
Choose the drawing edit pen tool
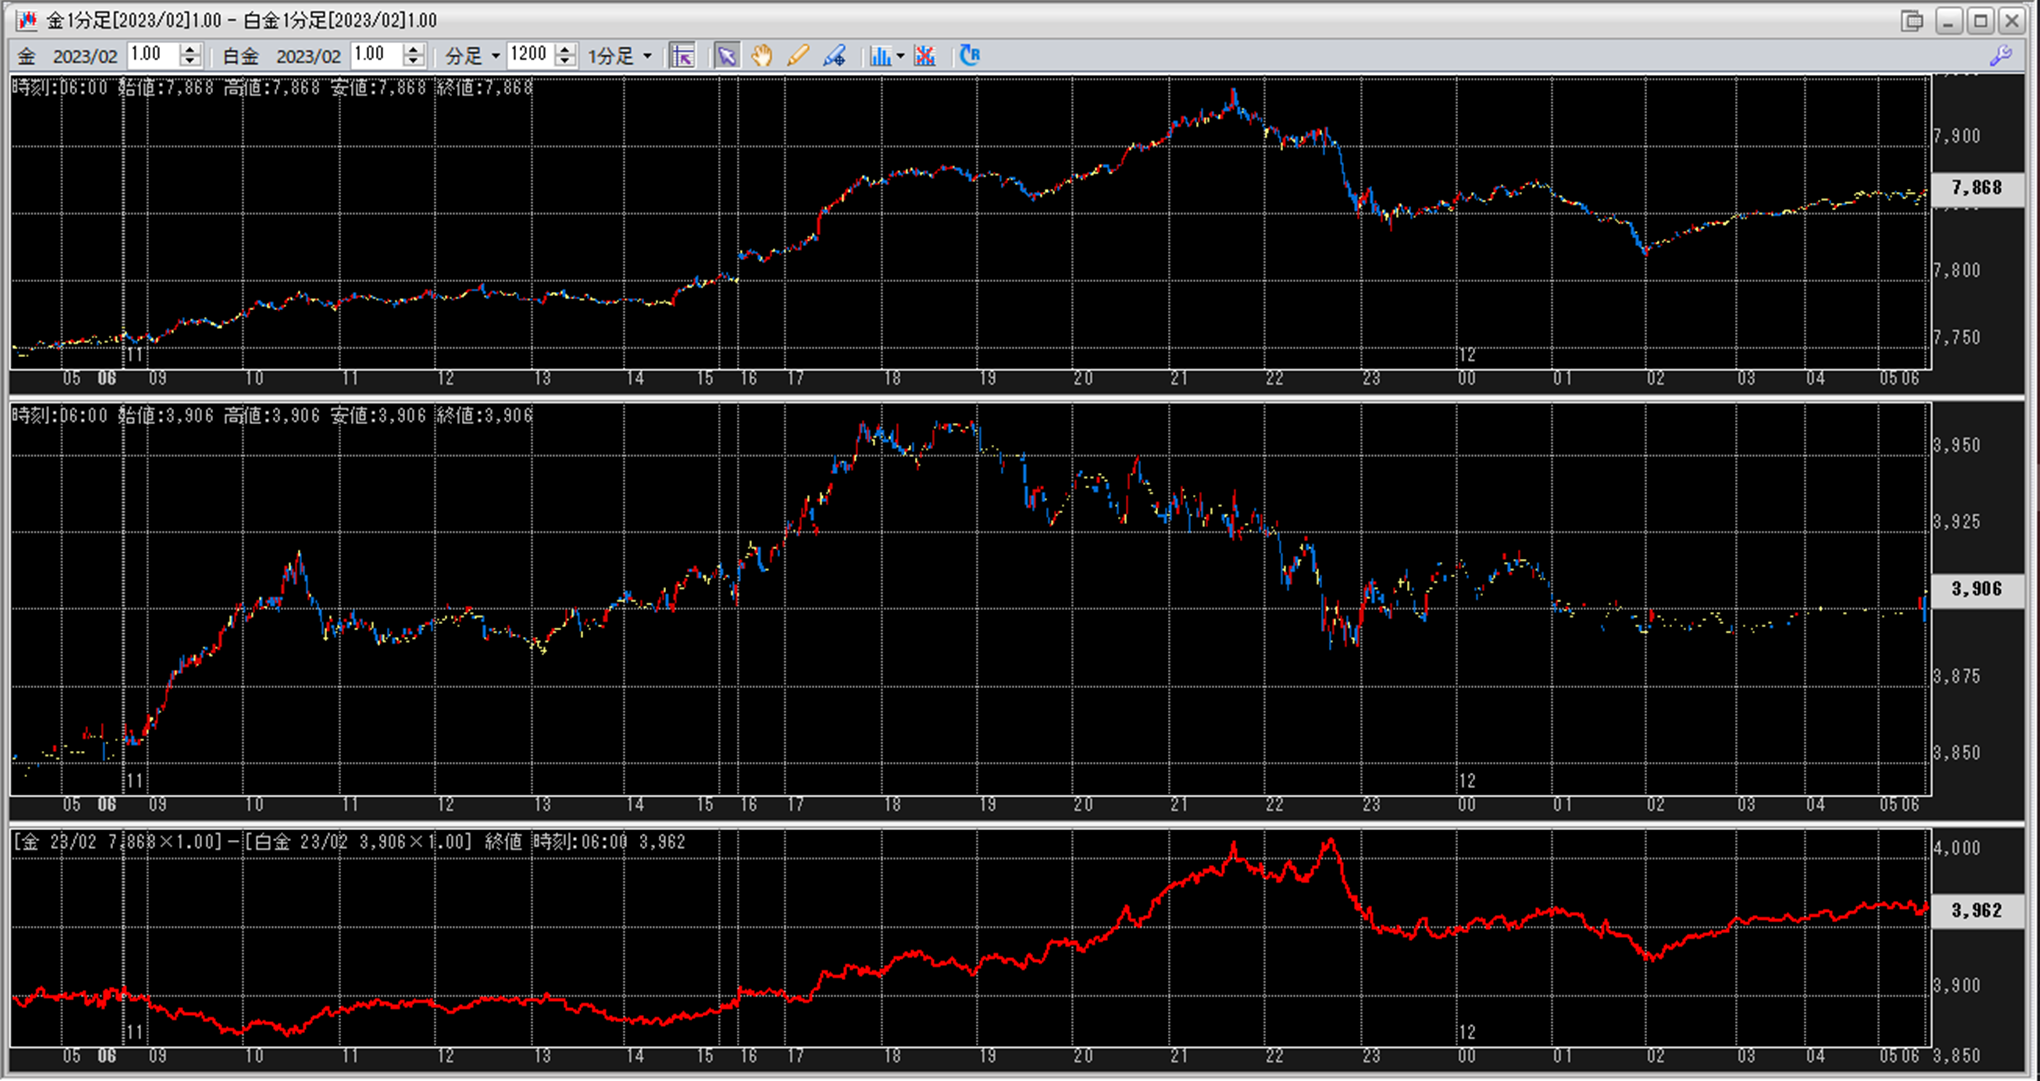(834, 56)
